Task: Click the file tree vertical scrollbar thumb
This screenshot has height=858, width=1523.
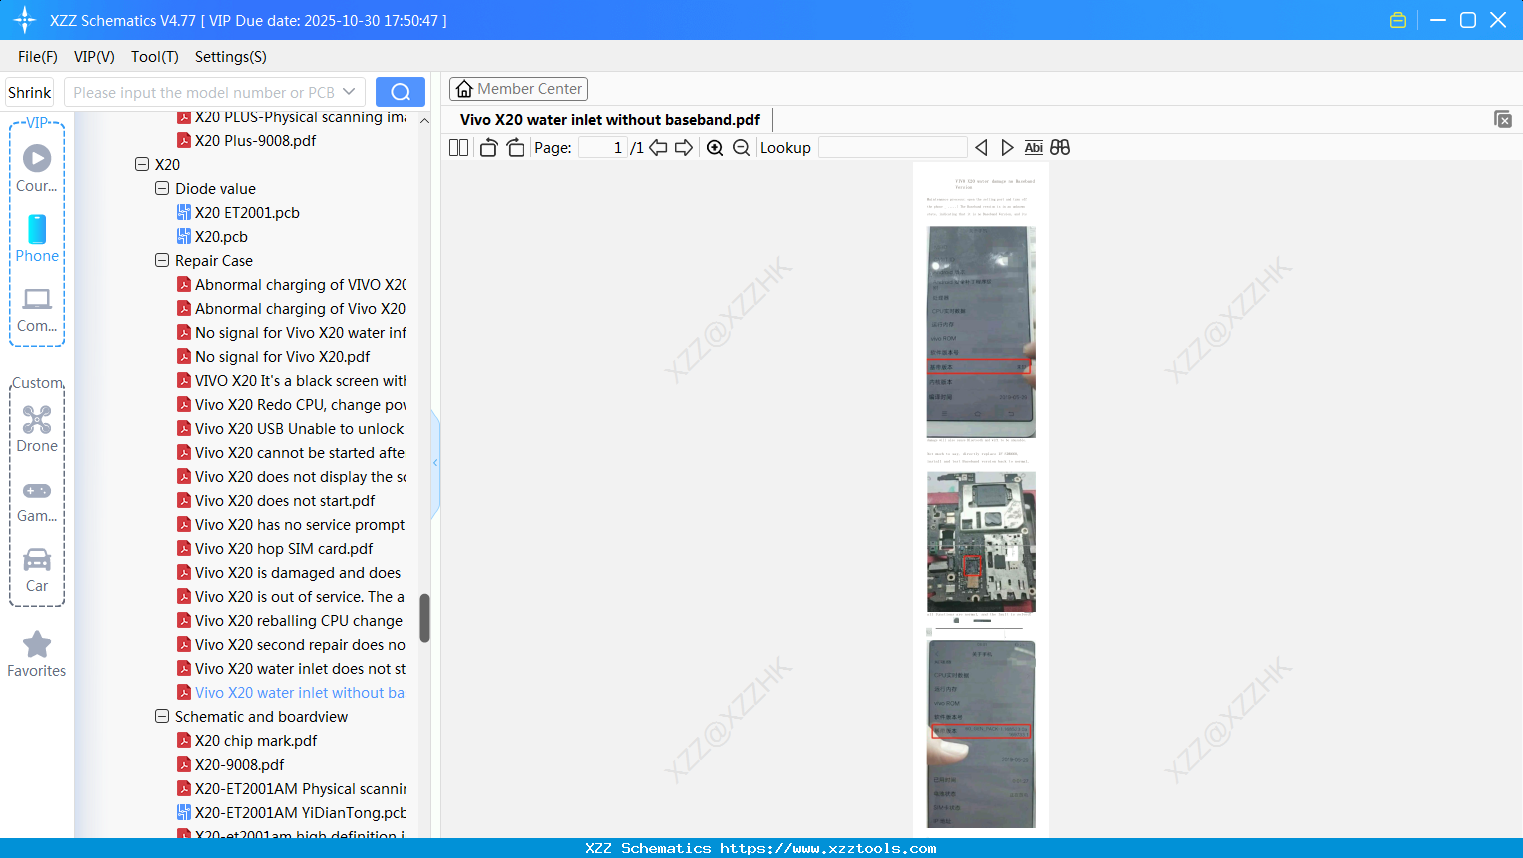Action: point(424,618)
